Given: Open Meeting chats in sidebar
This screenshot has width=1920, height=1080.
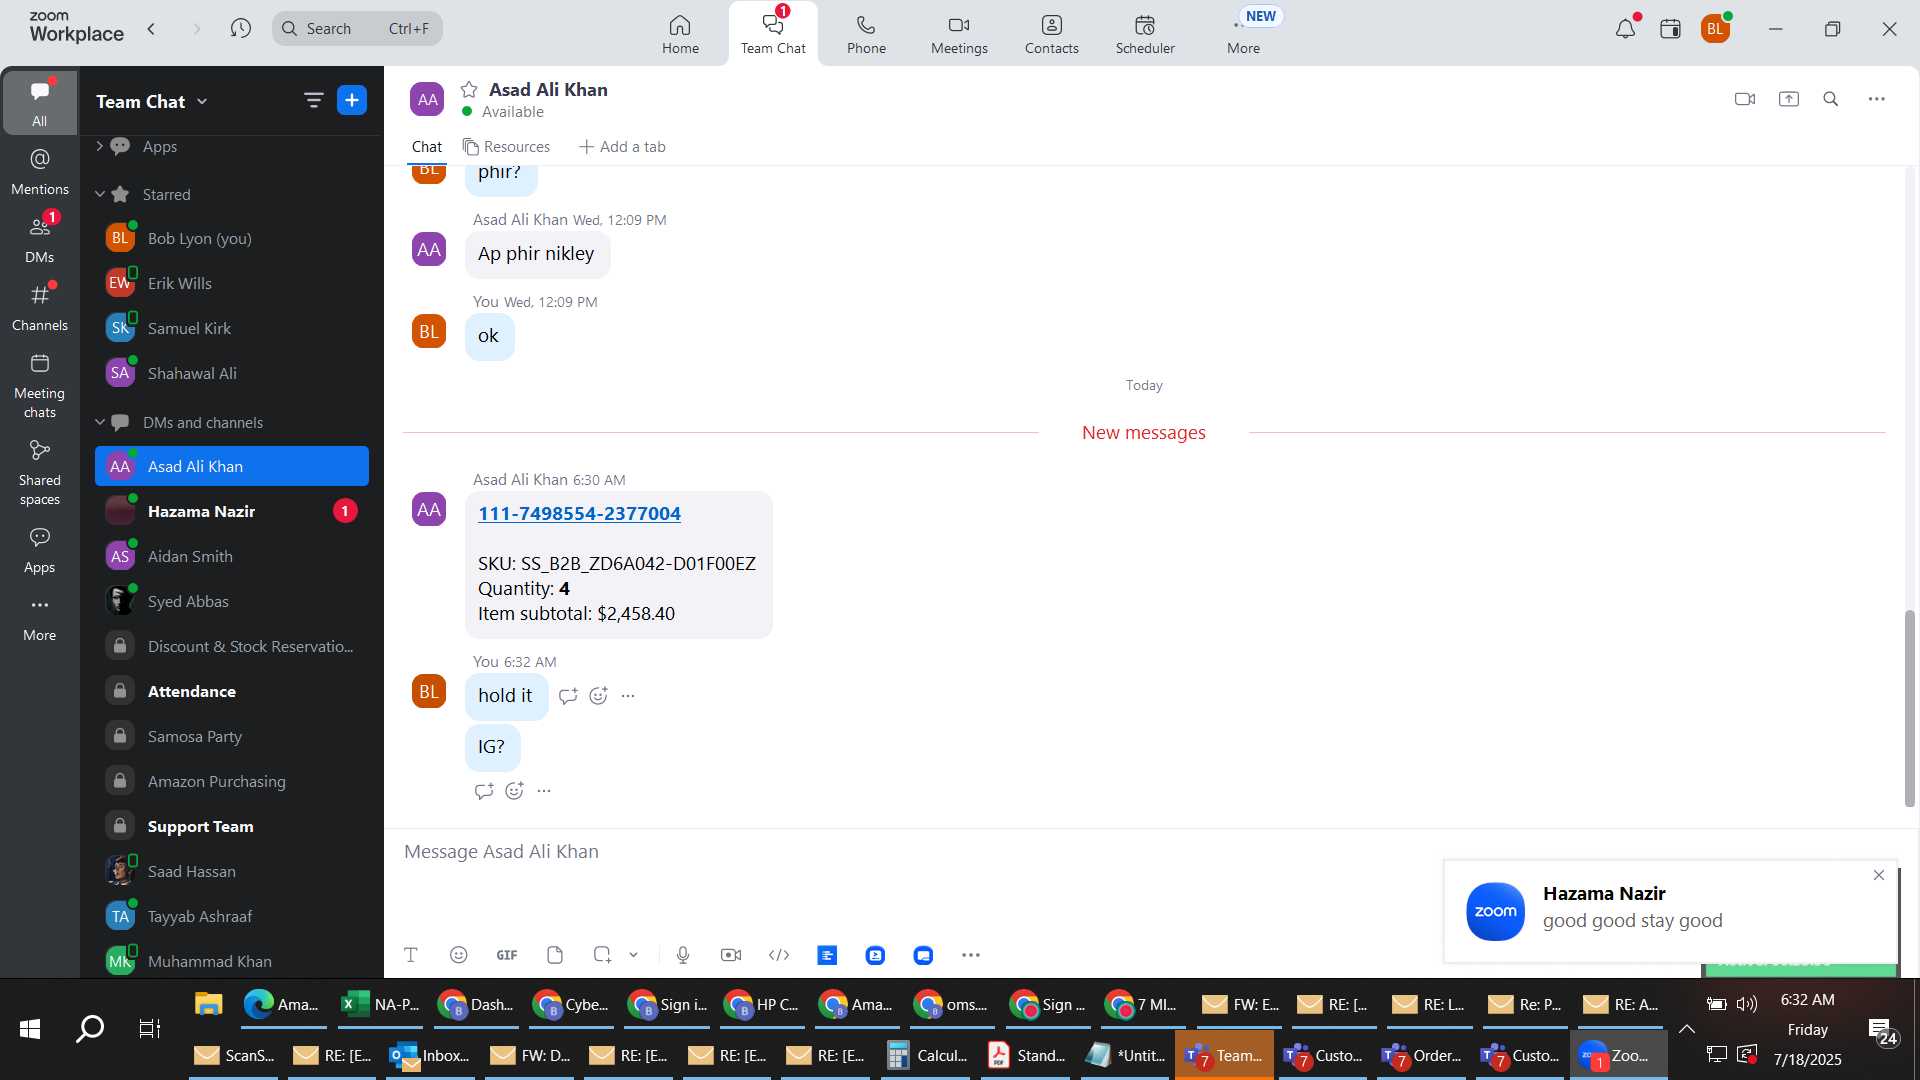Looking at the screenshot, I should 40,386.
